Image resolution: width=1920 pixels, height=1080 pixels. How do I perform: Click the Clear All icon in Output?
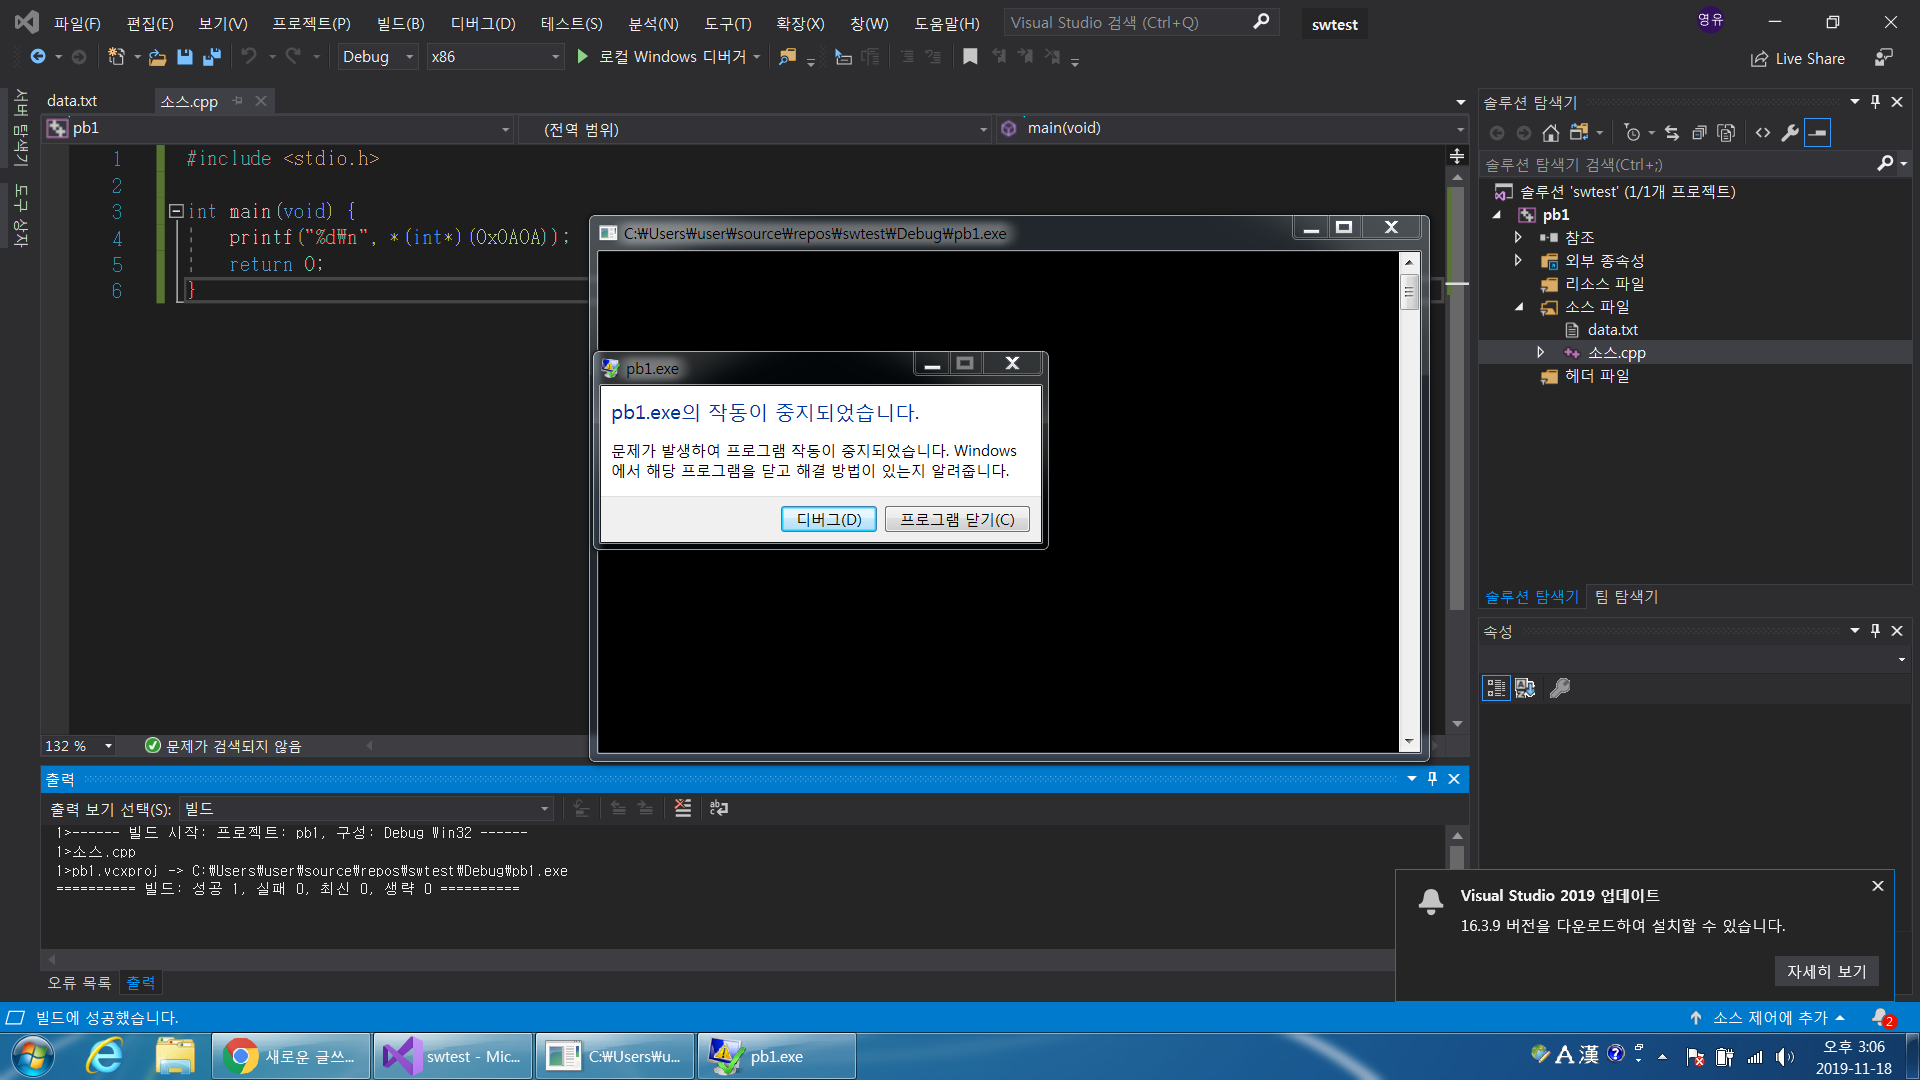(683, 808)
